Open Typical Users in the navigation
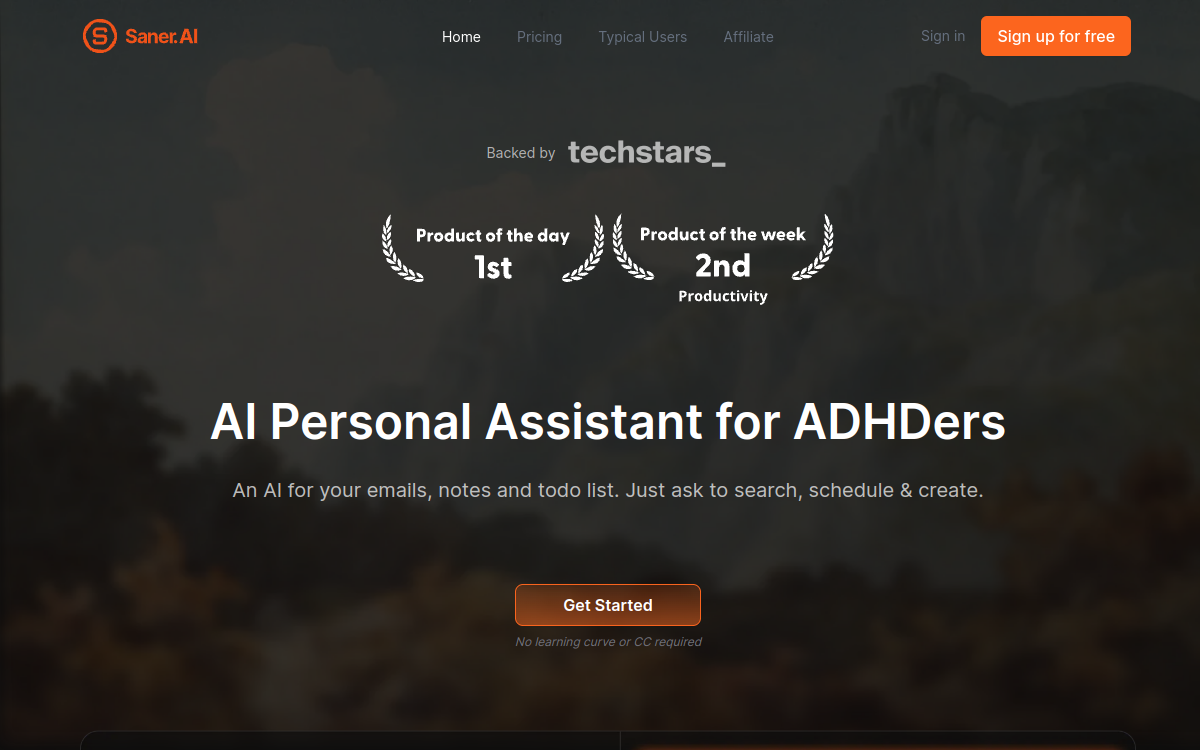Image resolution: width=1200 pixels, height=750 pixels. 642,37
